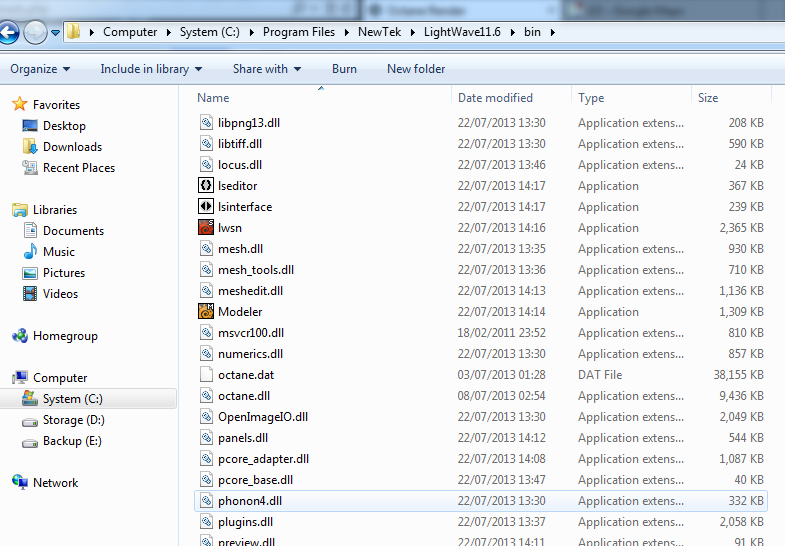Open Music library icon
The width and height of the screenshot is (785, 546).
point(30,251)
